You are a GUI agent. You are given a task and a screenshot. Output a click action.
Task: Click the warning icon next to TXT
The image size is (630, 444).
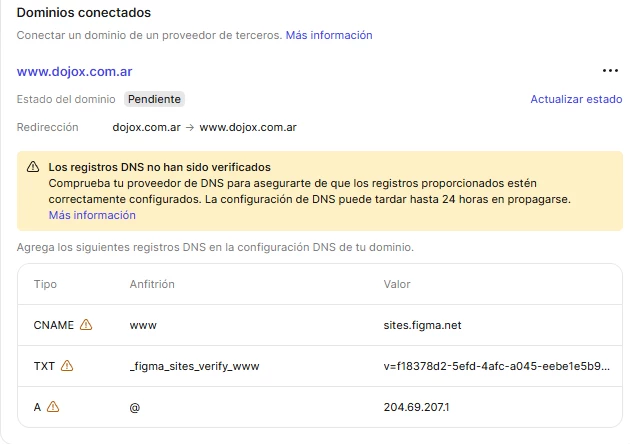click(67, 366)
